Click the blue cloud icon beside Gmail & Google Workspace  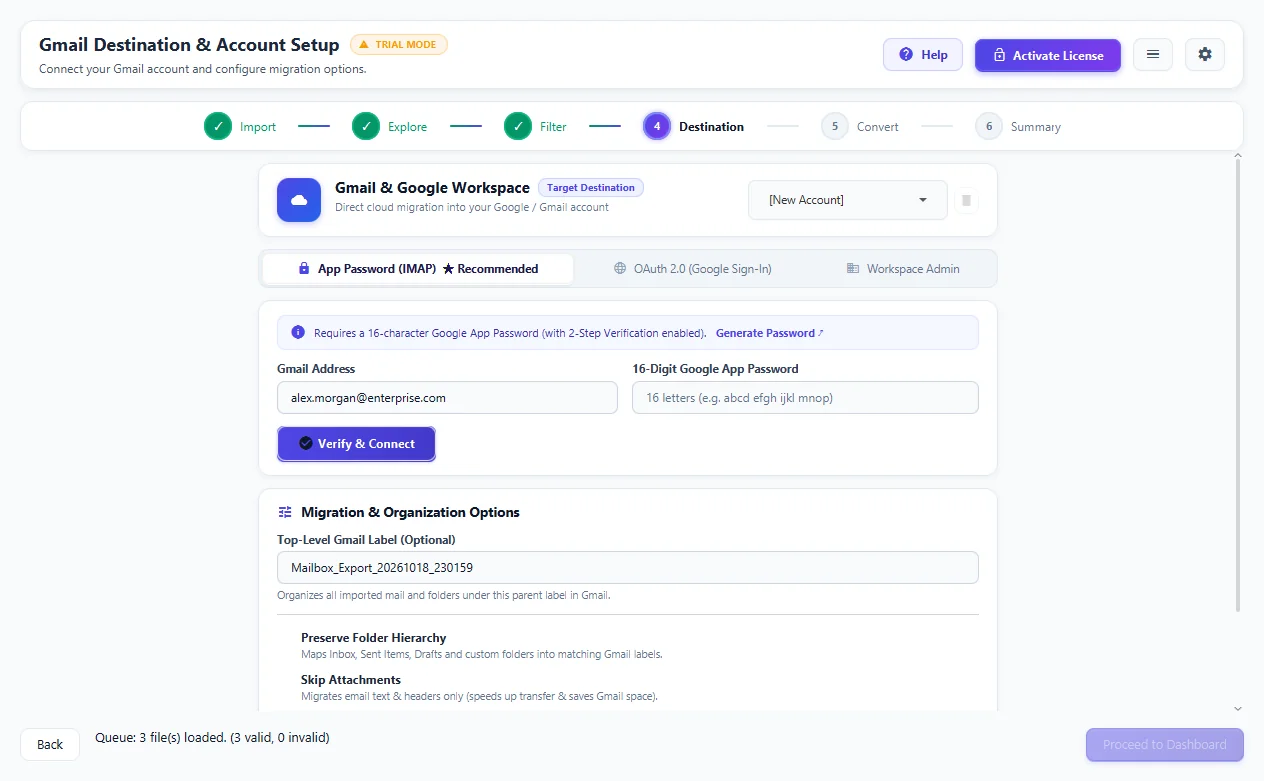point(299,200)
